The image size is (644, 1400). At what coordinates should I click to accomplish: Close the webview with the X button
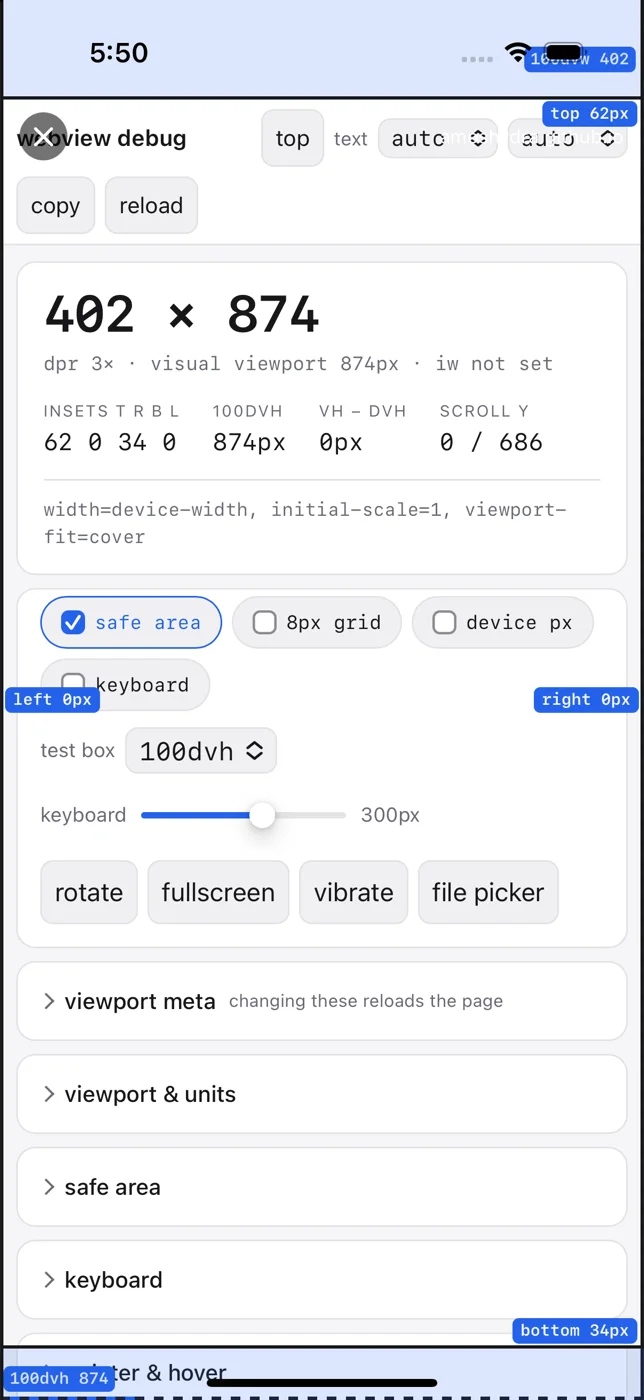tap(43, 136)
